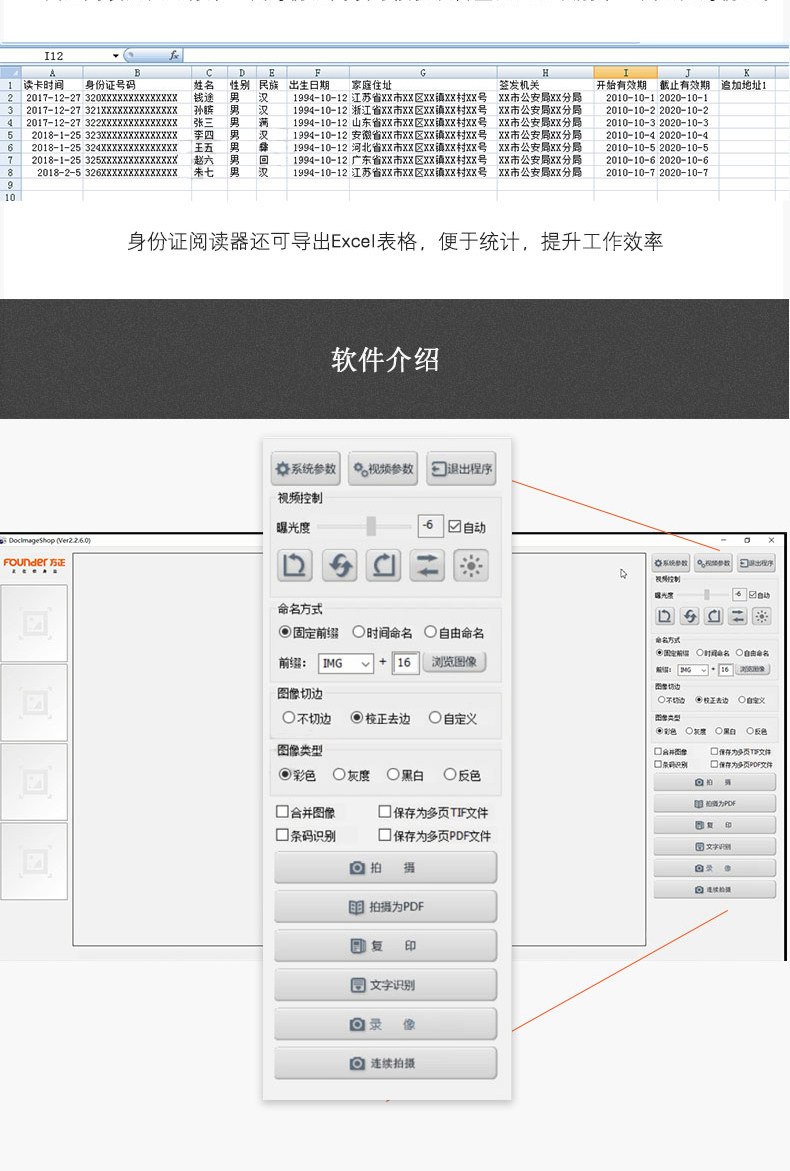
Task: Adjust the 曝光度 exposure slider handle
Action: [x=371, y=526]
